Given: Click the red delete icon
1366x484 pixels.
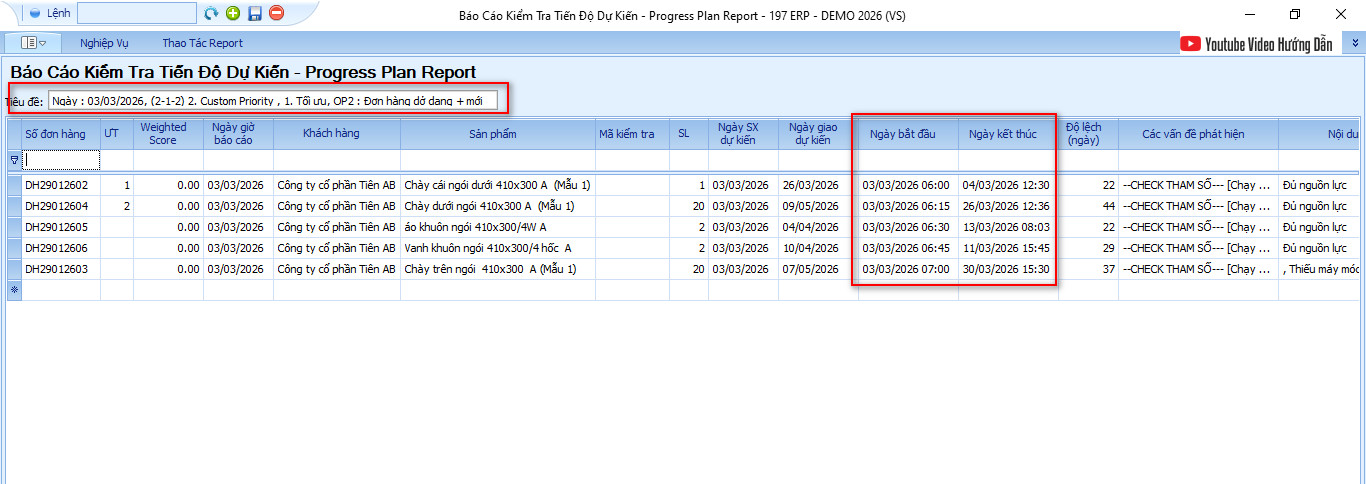Looking at the screenshot, I should point(277,14).
